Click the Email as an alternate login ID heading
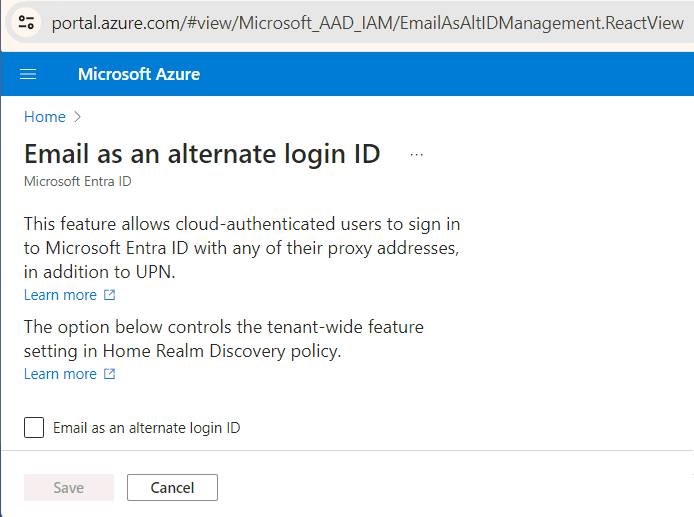694x517 pixels. pyautogui.click(x=202, y=154)
